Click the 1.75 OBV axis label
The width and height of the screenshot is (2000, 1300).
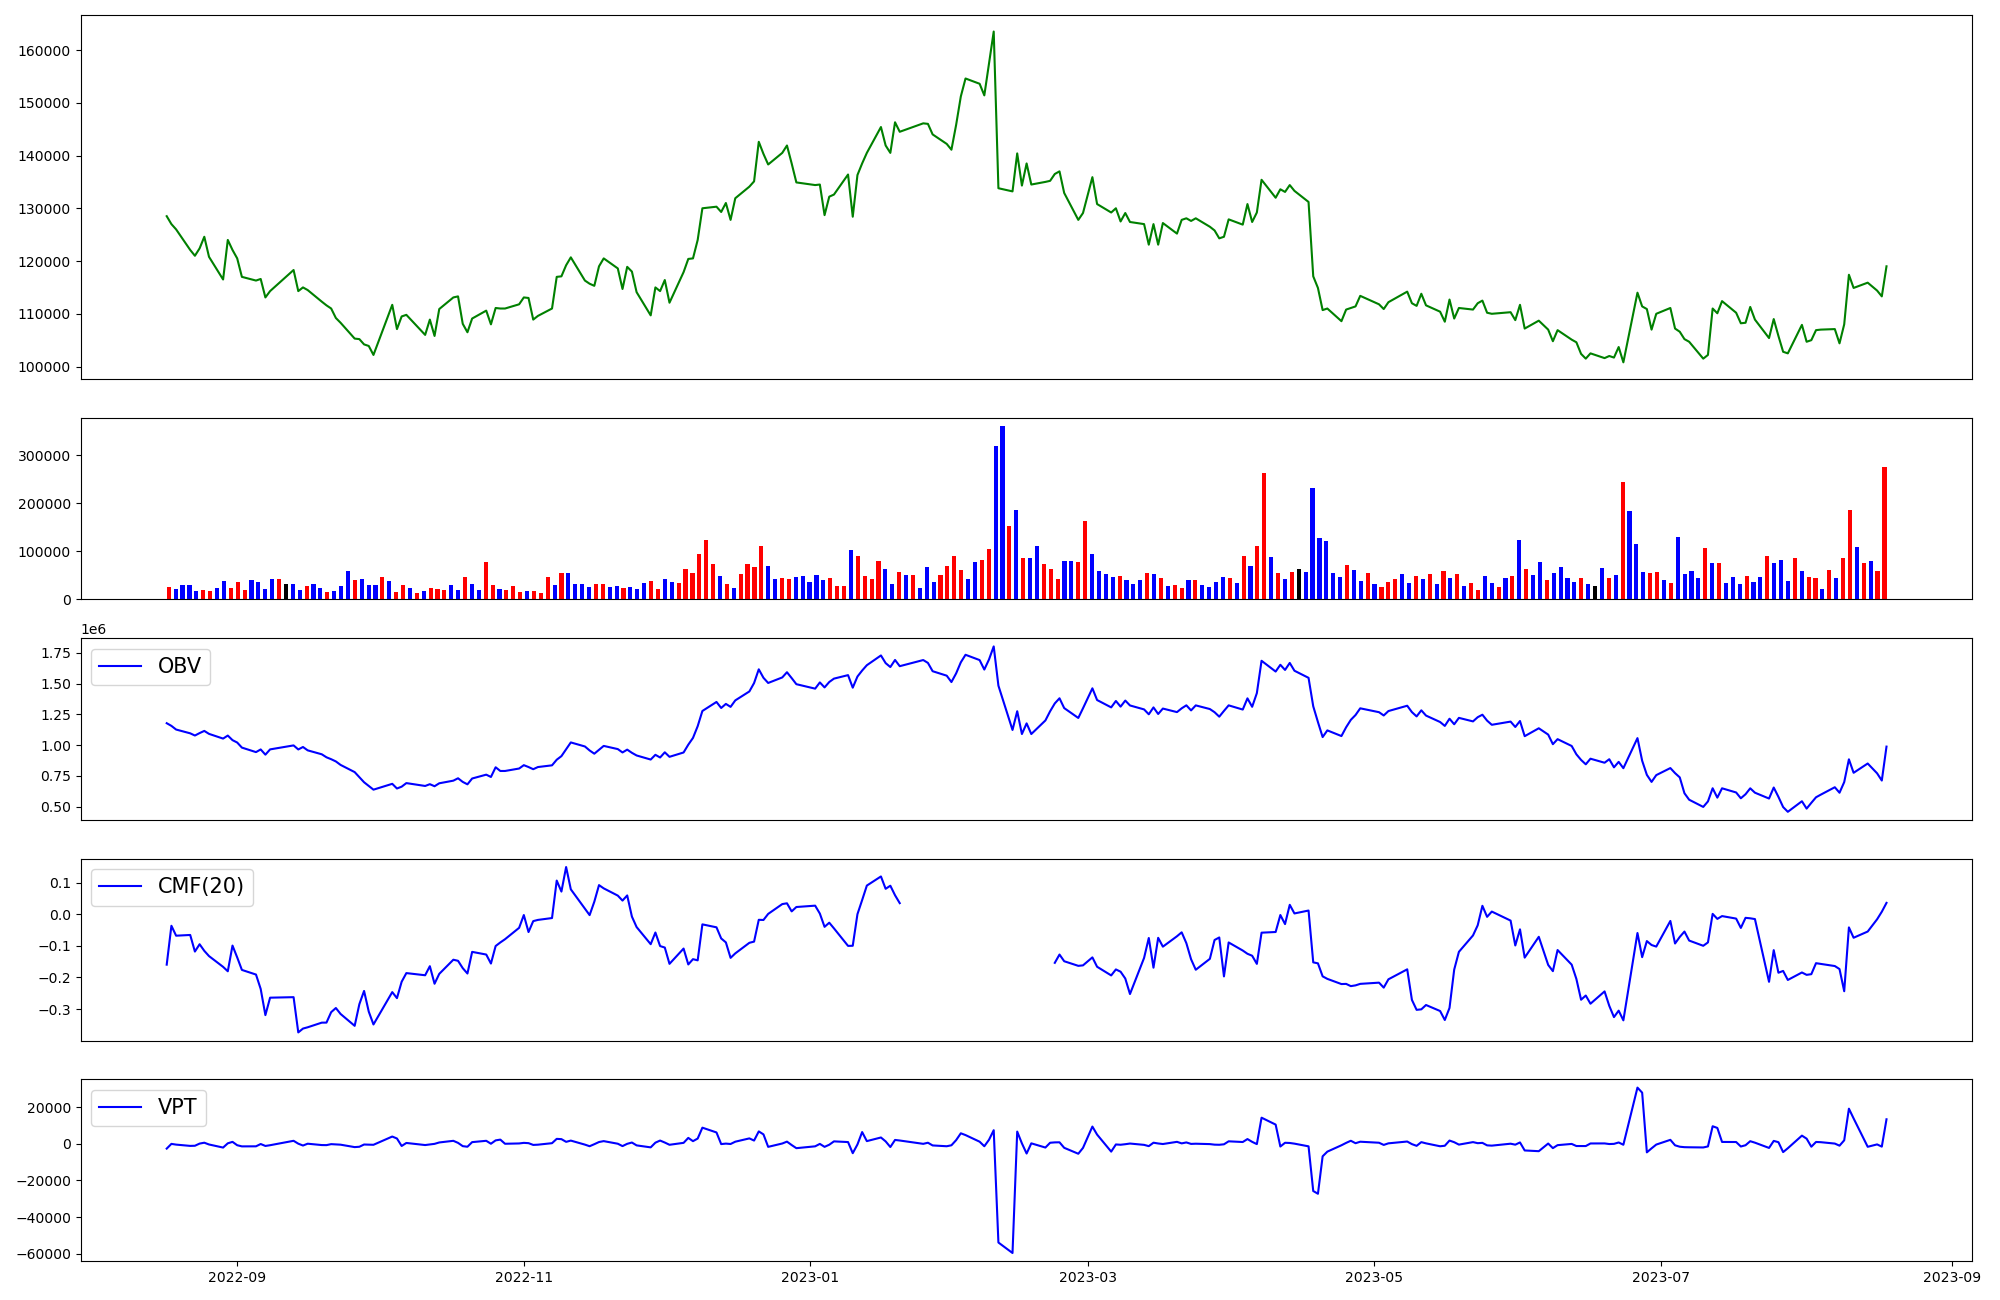click(56, 653)
